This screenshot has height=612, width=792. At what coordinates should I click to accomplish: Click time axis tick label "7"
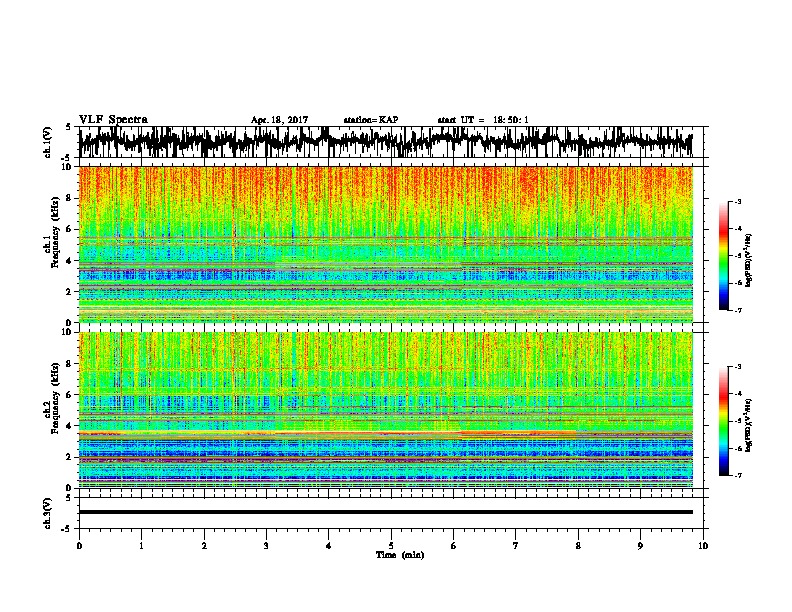coord(516,546)
